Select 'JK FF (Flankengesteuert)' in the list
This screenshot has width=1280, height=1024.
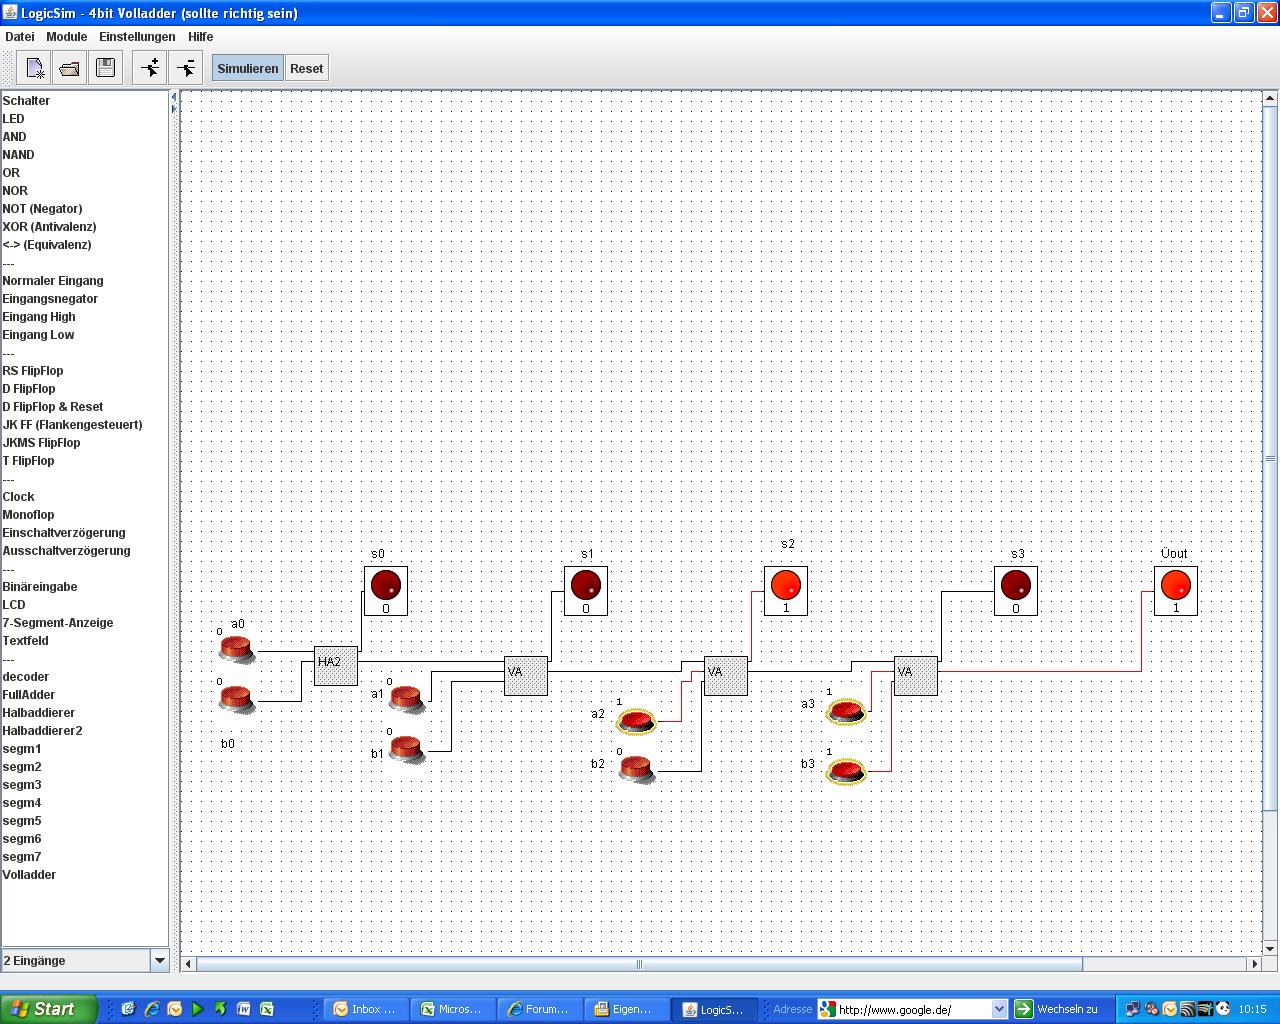pos(72,424)
